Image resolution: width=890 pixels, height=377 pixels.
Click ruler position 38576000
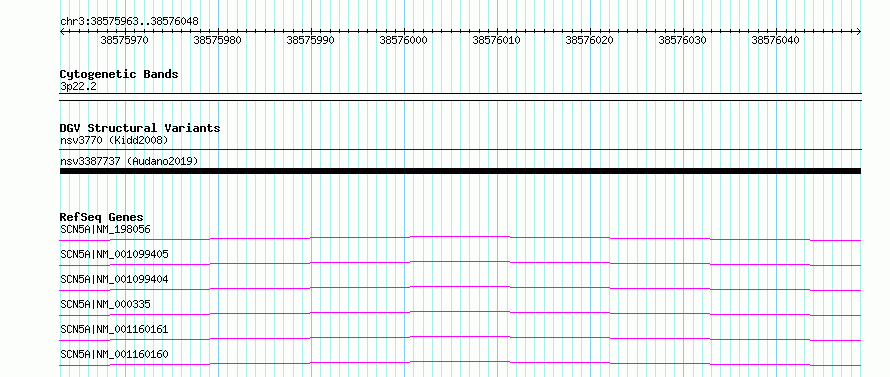coord(403,40)
